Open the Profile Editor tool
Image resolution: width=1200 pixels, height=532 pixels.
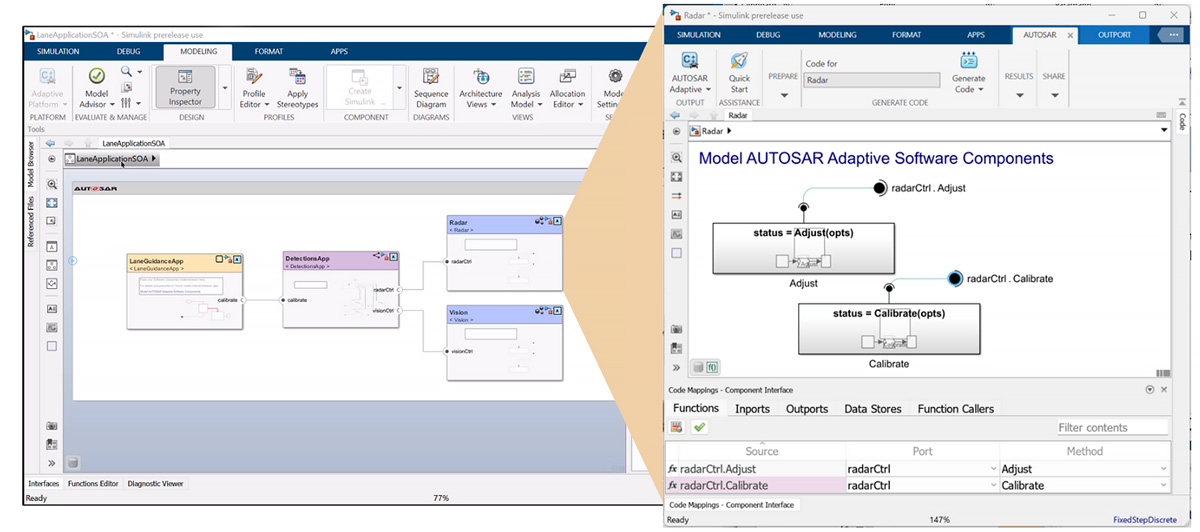253,84
